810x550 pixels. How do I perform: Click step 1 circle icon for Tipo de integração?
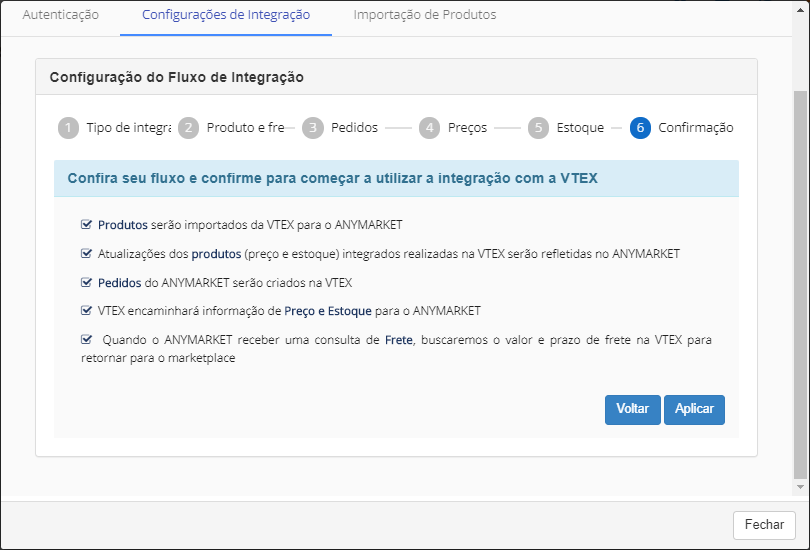68,128
